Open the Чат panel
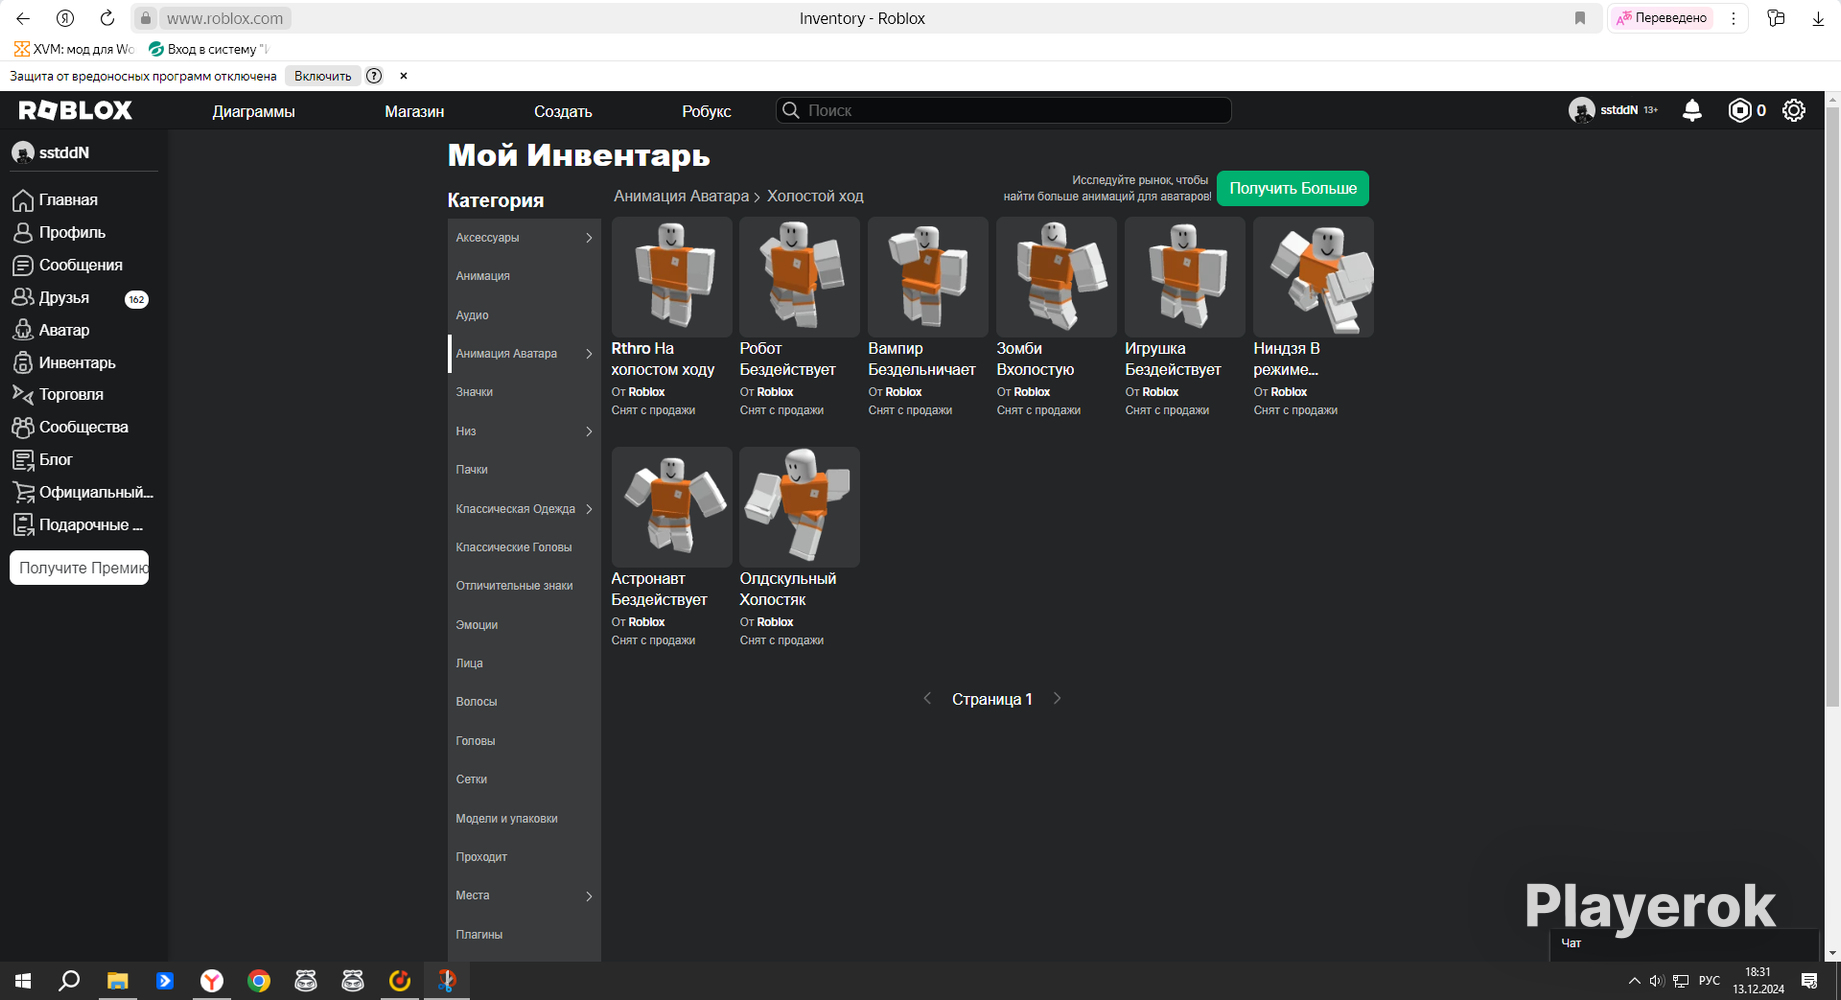The width and height of the screenshot is (1841, 1000). (x=1683, y=944)
